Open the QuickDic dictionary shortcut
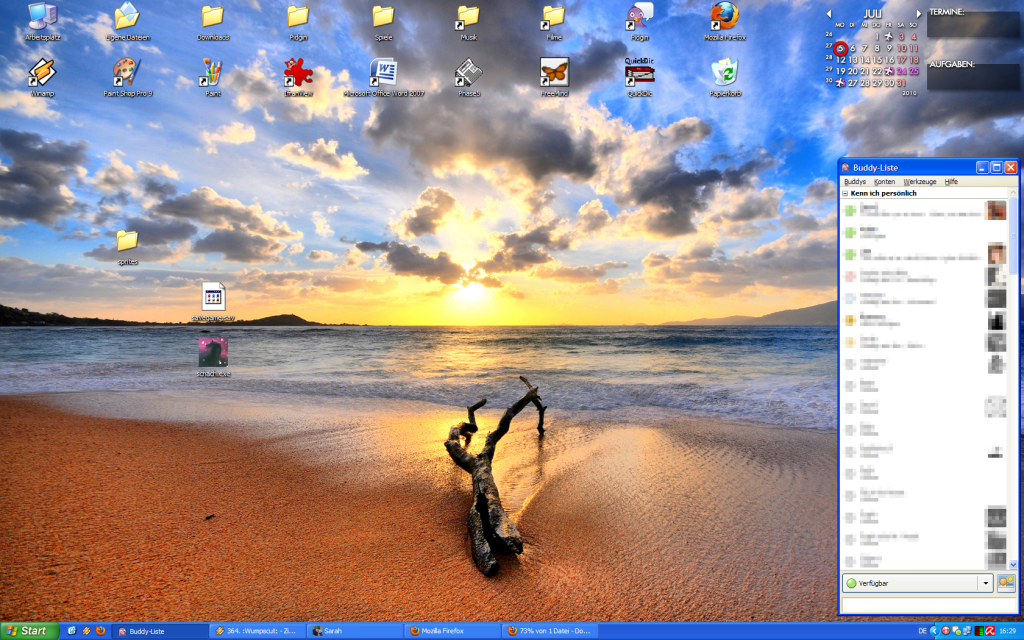Image resolution: width=1024 pixels, height=640 pixels. (640, 73)
